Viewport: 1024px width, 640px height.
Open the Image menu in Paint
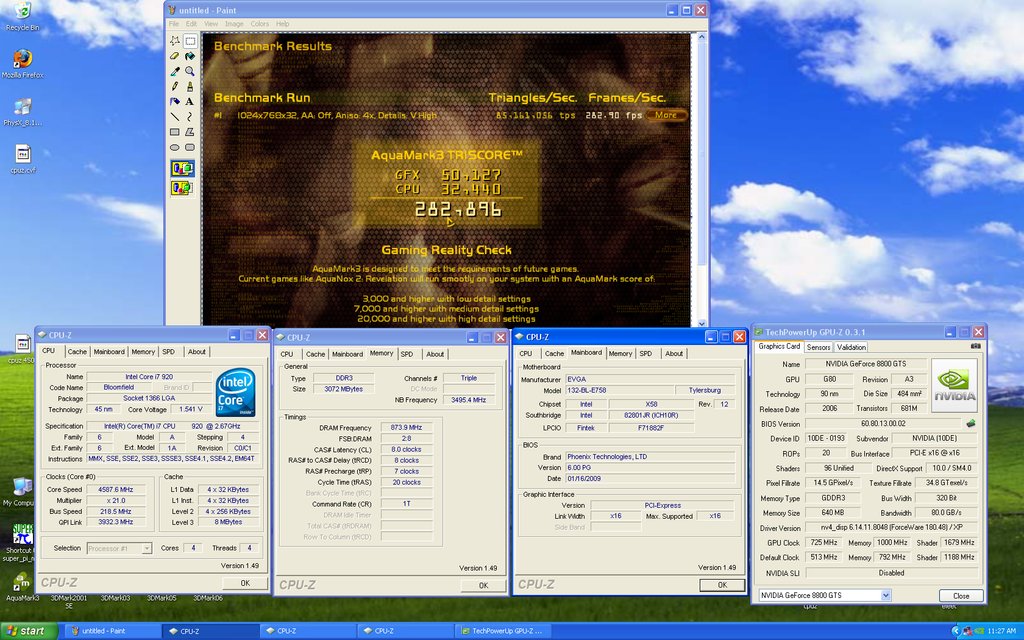[x=234, y=24]
